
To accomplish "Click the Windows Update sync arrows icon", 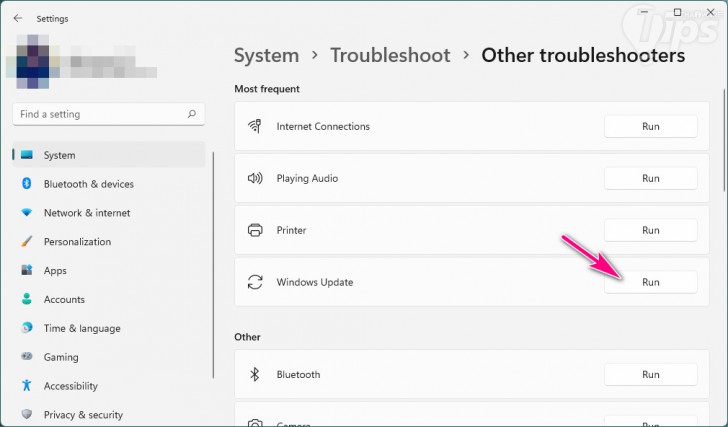I will coord(255,282).
